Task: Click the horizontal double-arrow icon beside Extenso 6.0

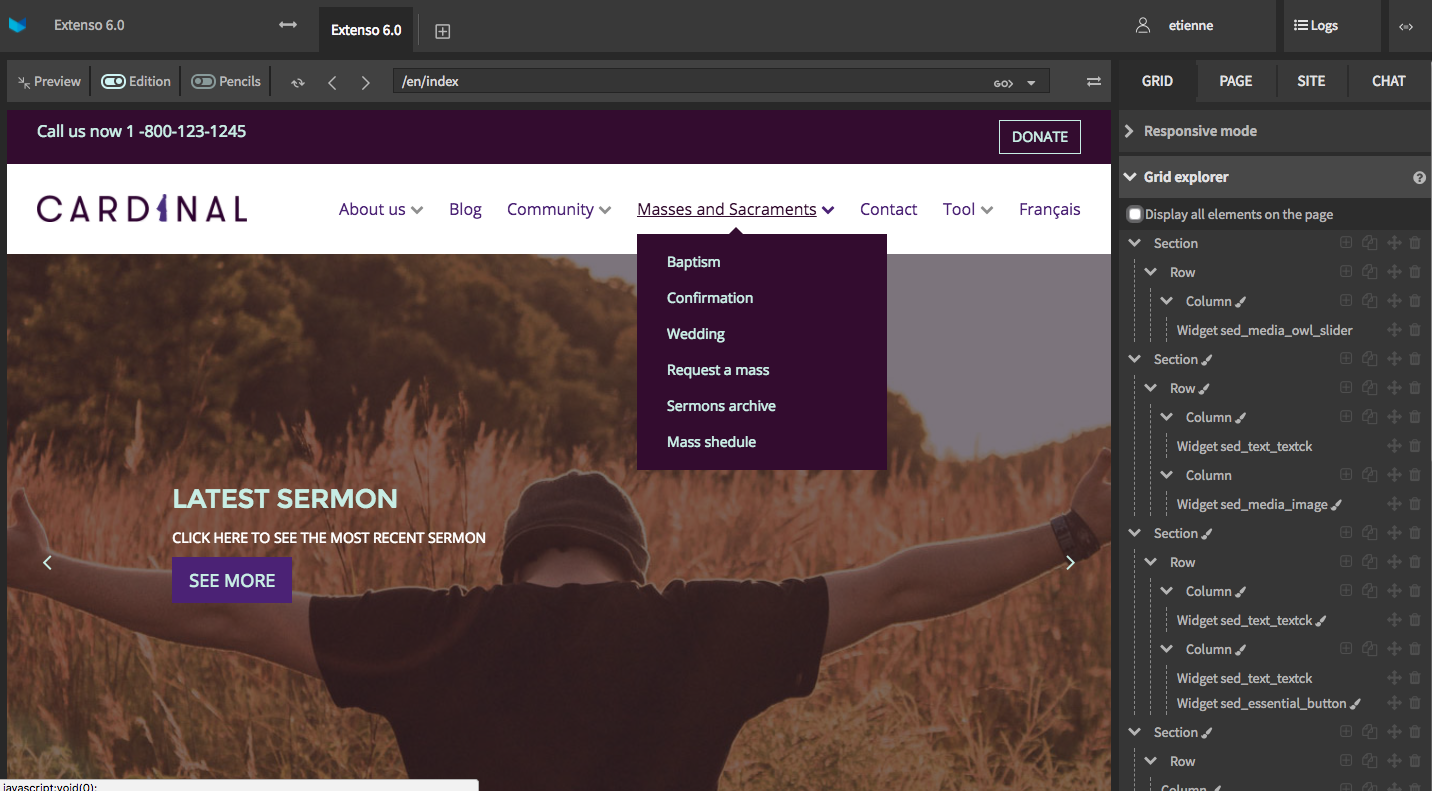Action: click(288, 25)
